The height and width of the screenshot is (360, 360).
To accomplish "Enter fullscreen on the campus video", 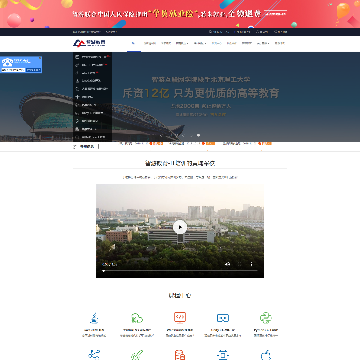I will click(239, 264).
